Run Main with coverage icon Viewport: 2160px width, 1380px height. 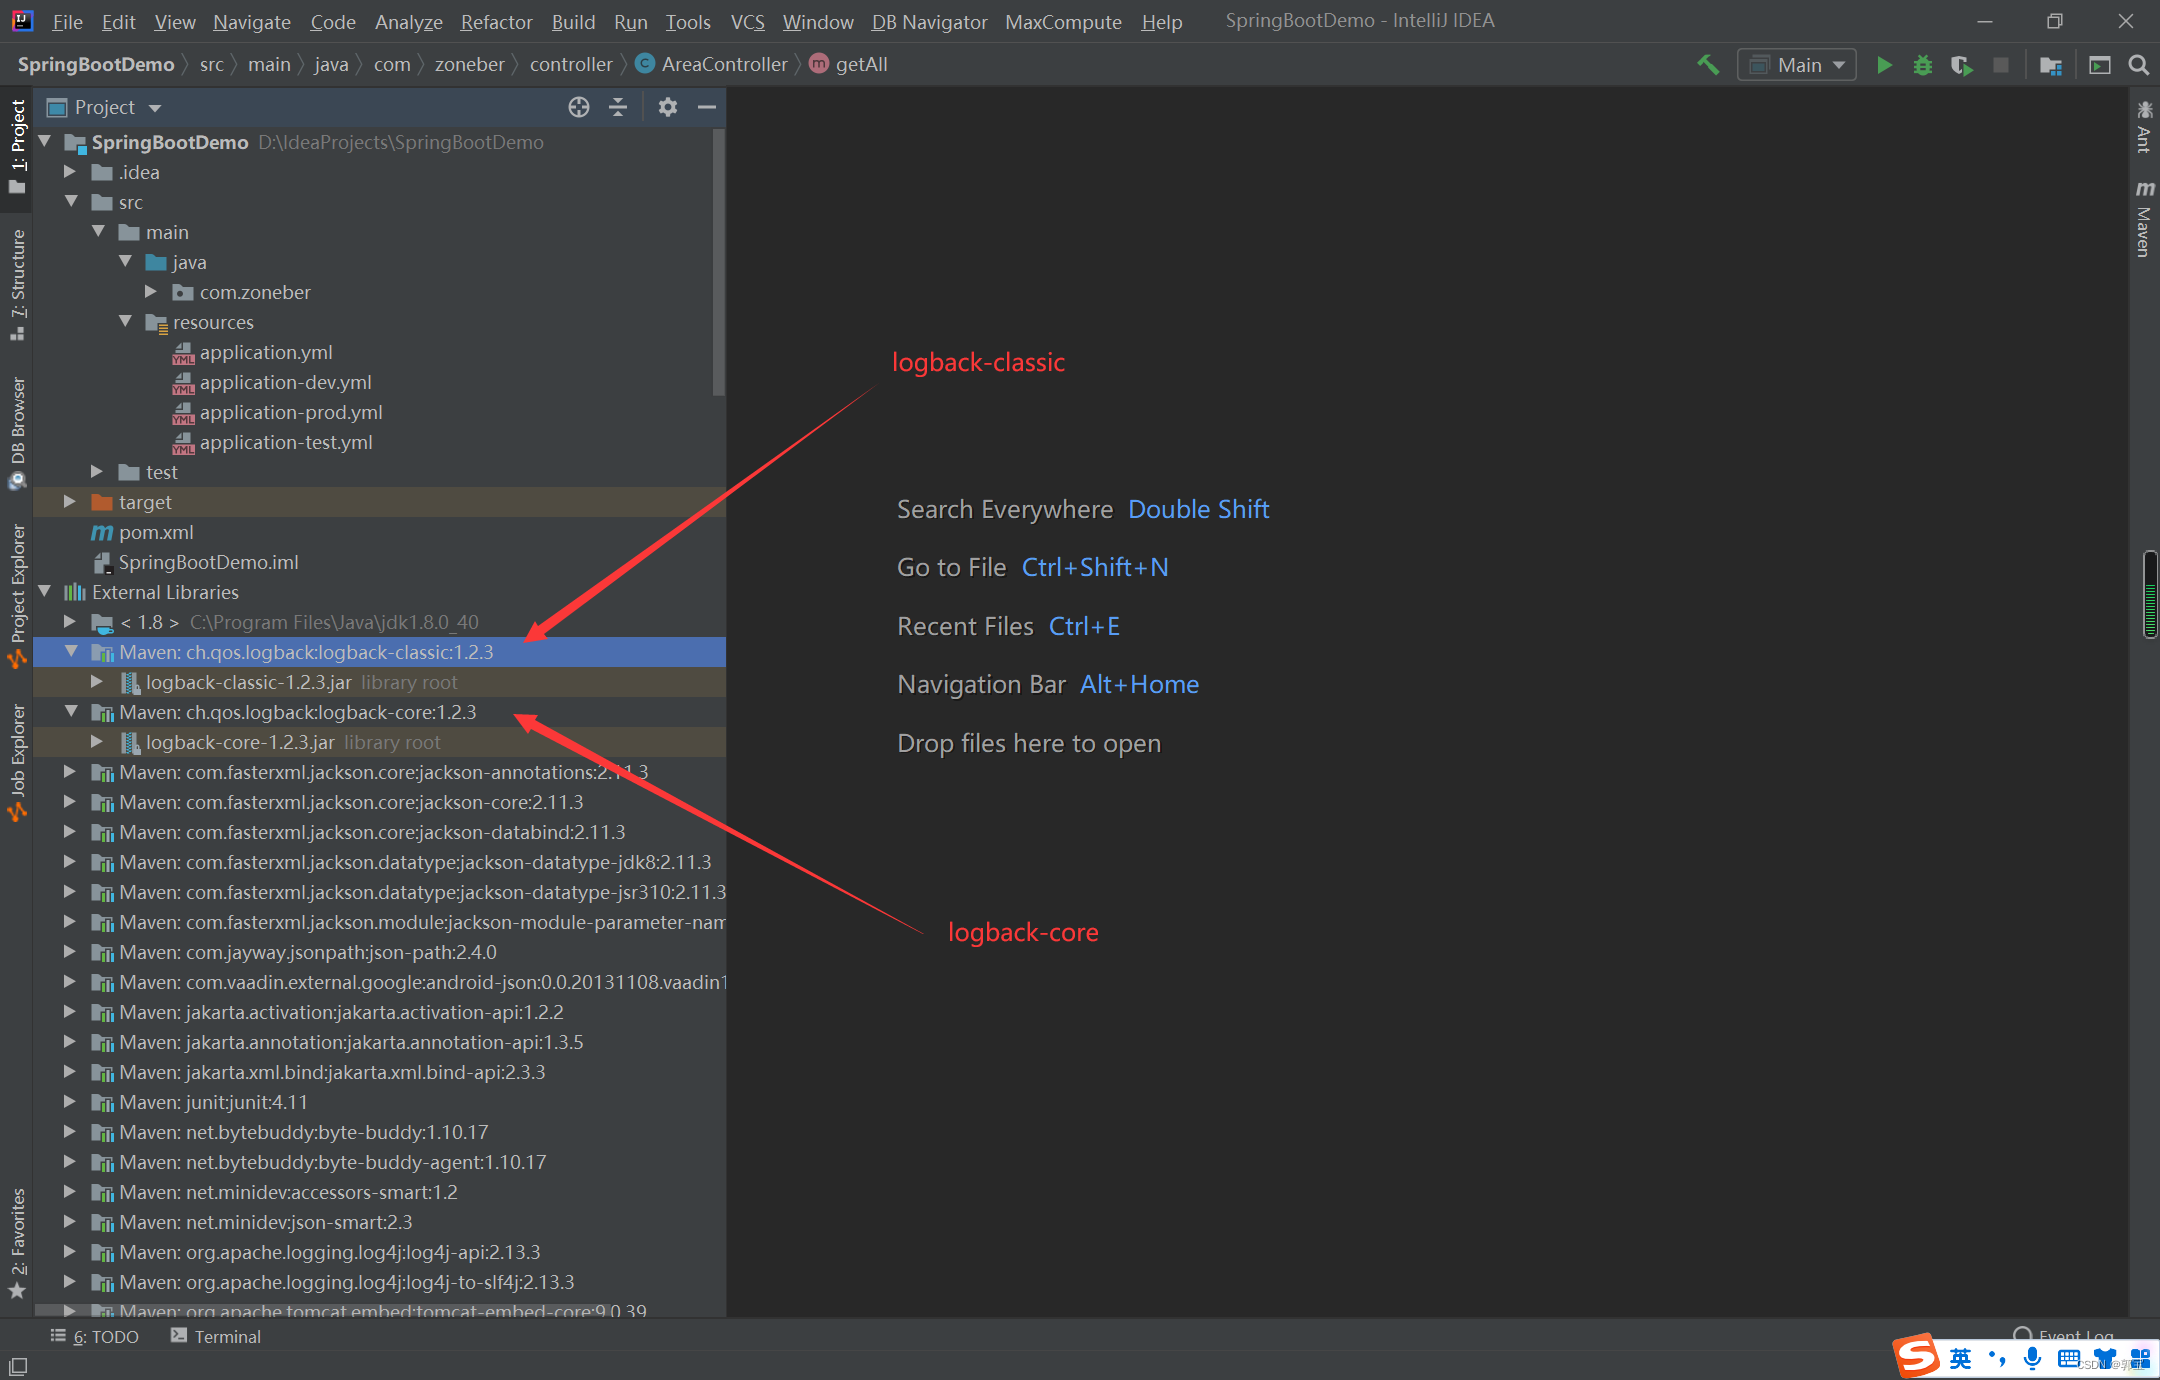pos(1961,64)
